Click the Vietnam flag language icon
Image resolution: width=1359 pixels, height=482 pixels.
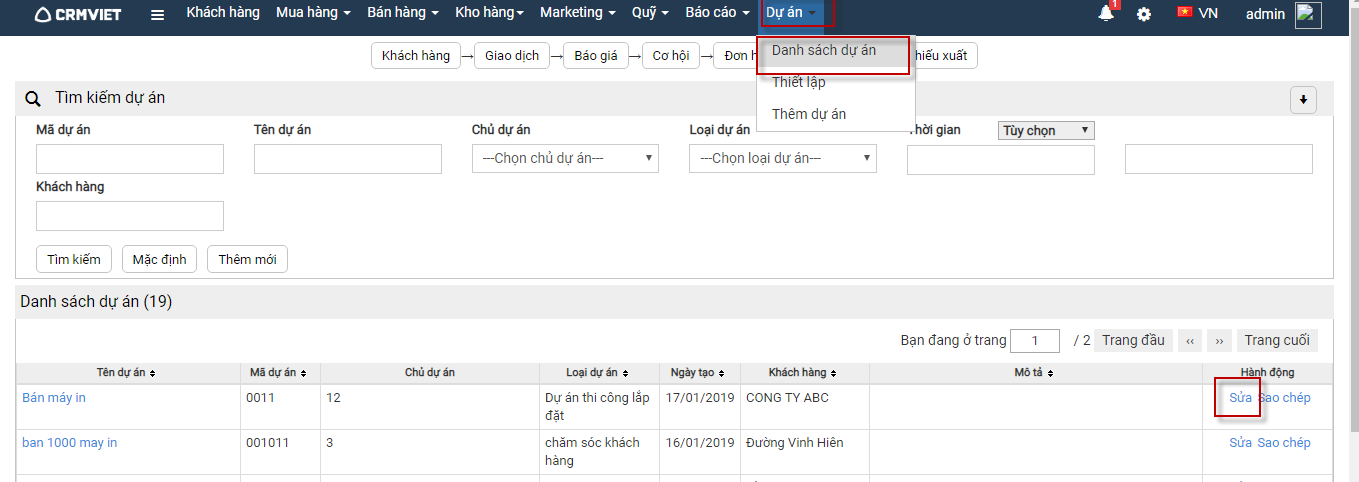pos(1185,13)
